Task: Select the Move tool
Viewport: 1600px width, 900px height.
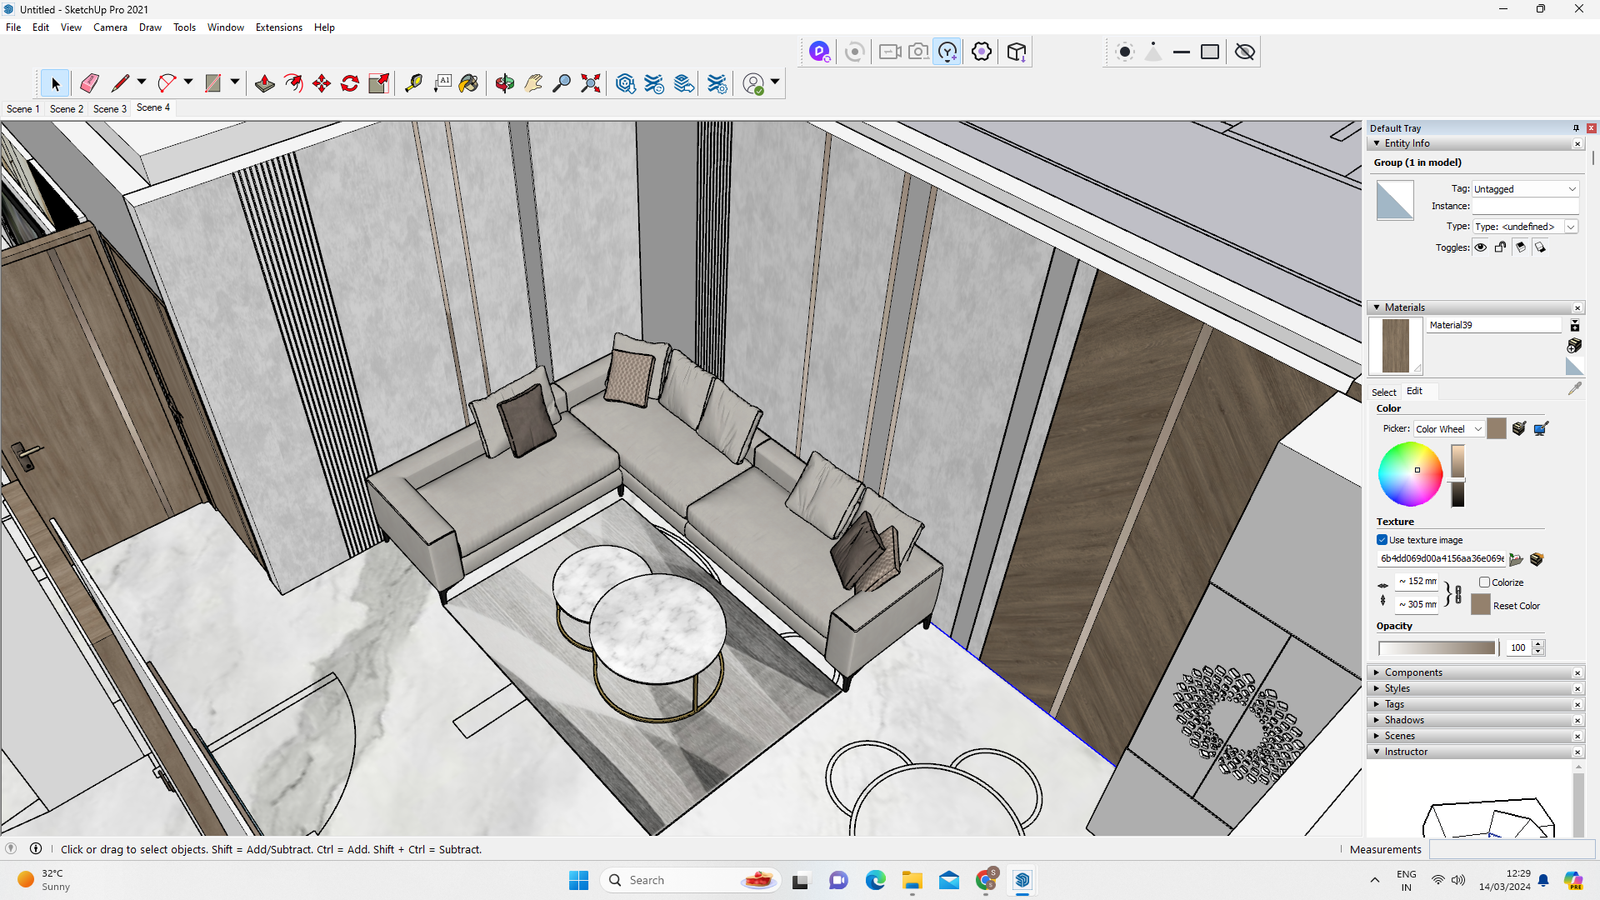Action: (321, 83)
